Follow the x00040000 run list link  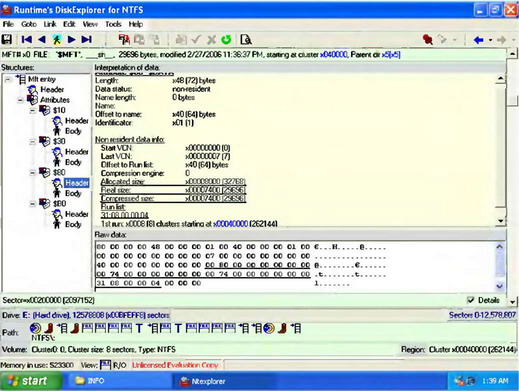[x=231, y=224]
